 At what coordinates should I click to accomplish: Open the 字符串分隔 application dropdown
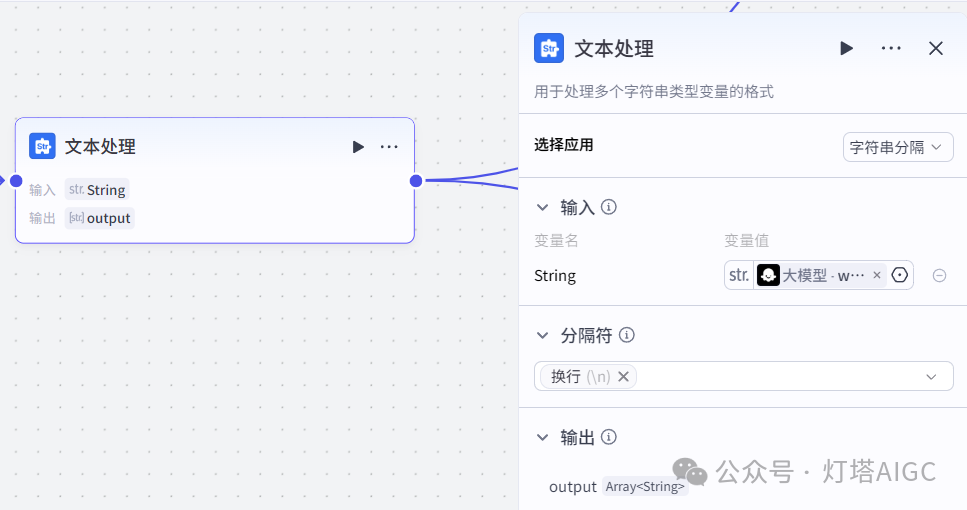pos(898,147)
